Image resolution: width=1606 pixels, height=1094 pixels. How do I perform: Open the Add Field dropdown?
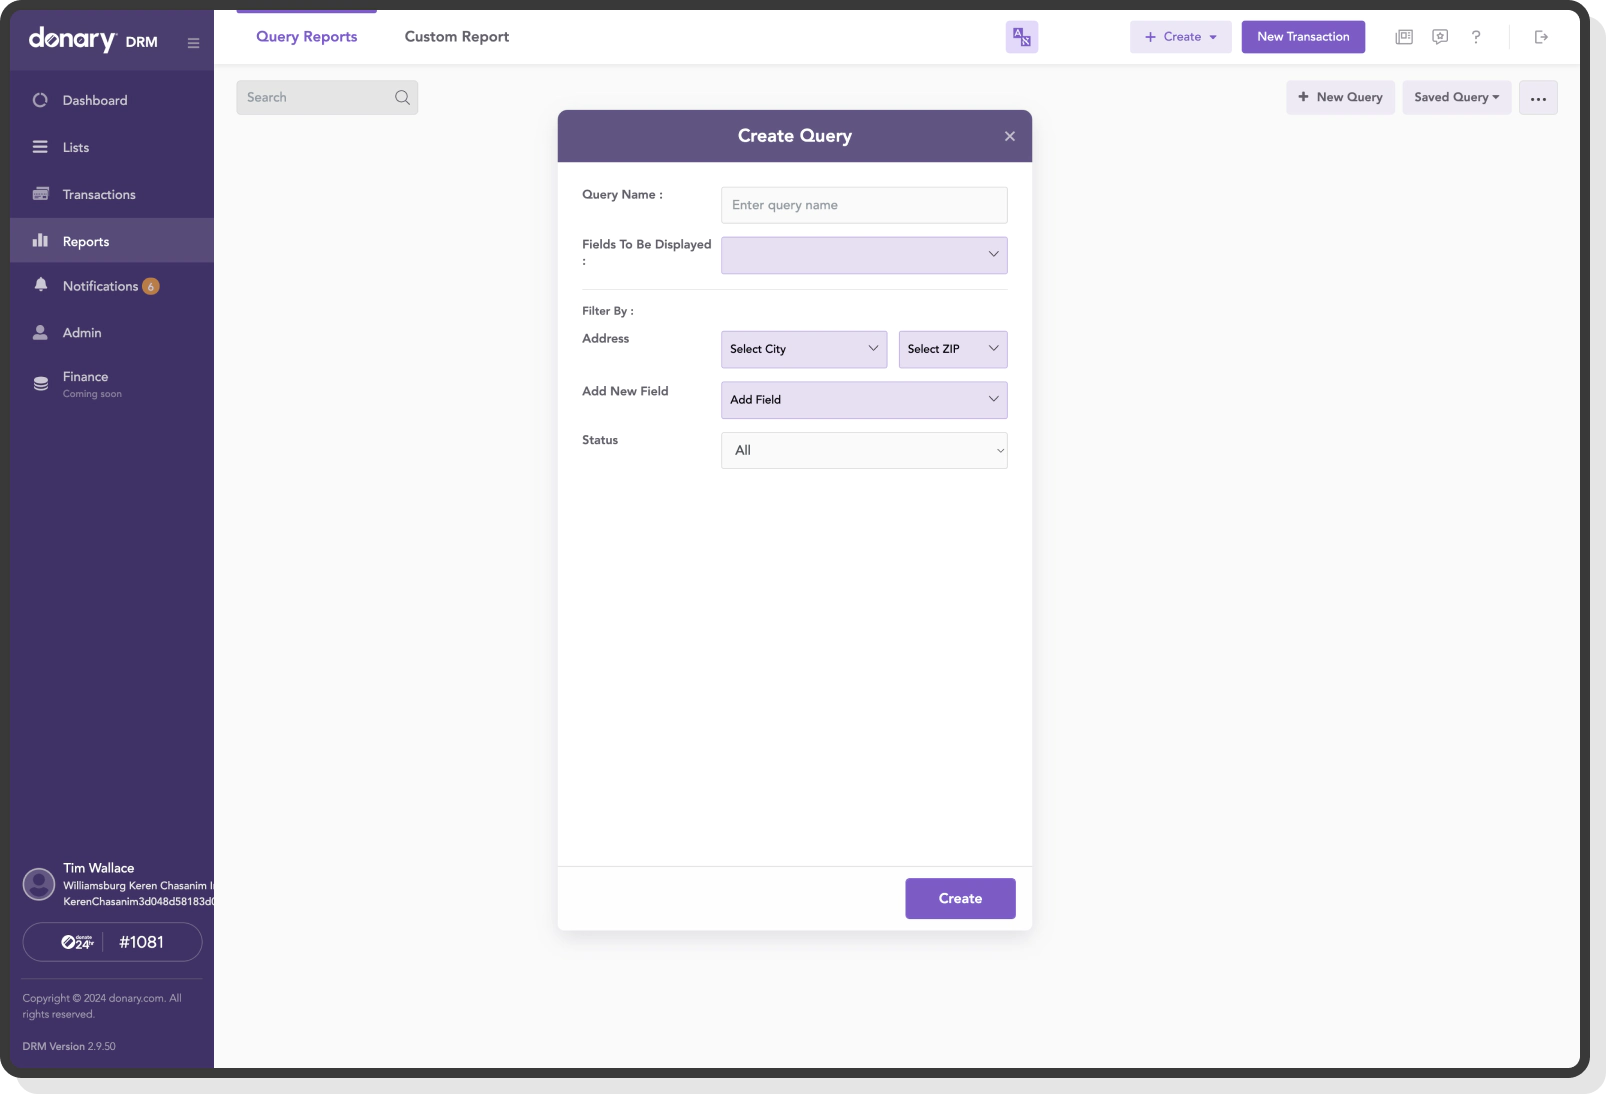pyautogui.click(x=862, y=399)
